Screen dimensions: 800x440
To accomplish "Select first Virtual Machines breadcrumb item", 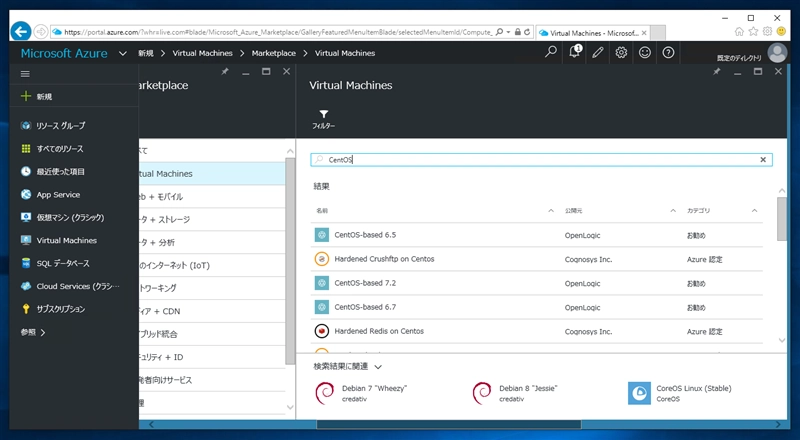I will coord(203,53).
